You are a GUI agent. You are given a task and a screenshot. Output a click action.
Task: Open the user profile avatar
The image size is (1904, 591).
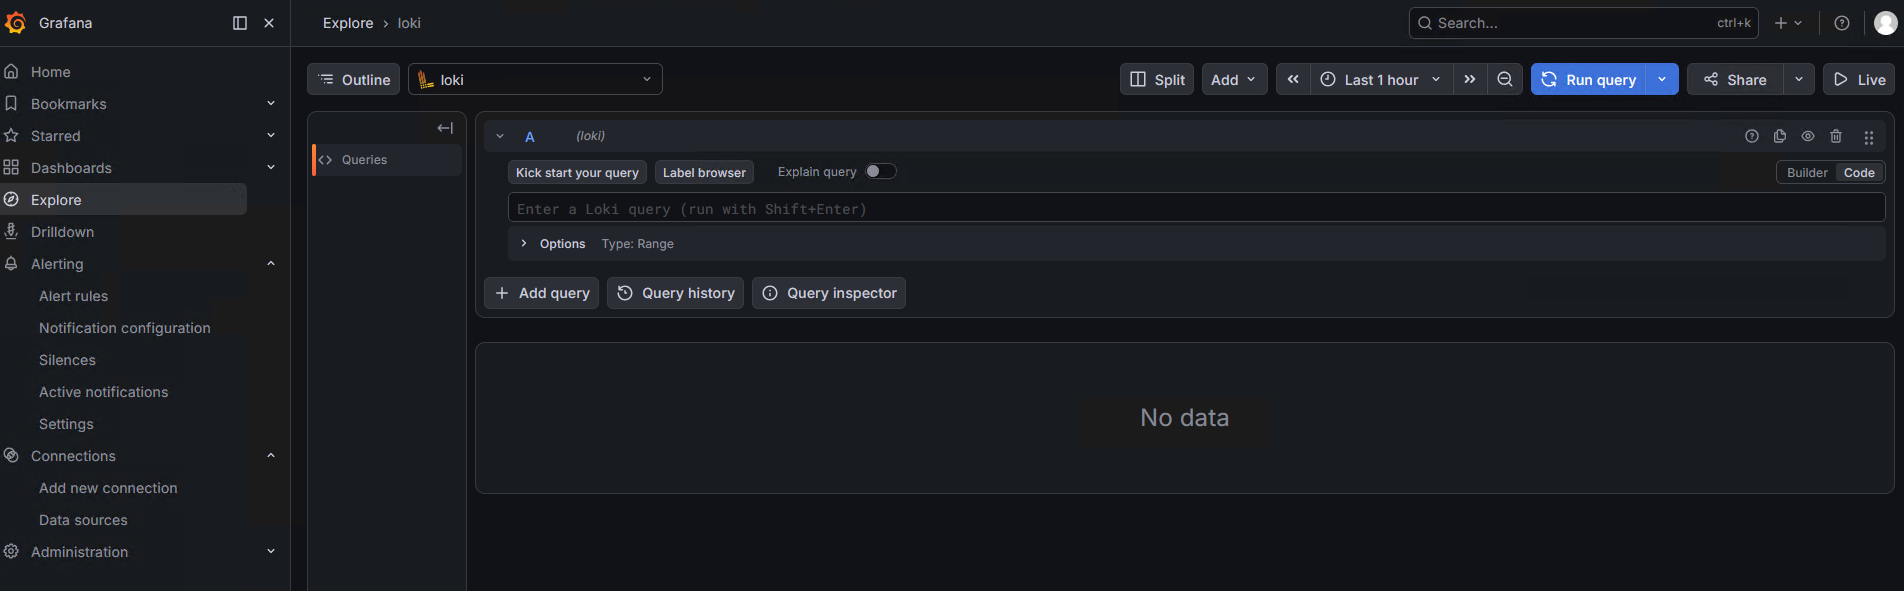tap(1886, 23)
